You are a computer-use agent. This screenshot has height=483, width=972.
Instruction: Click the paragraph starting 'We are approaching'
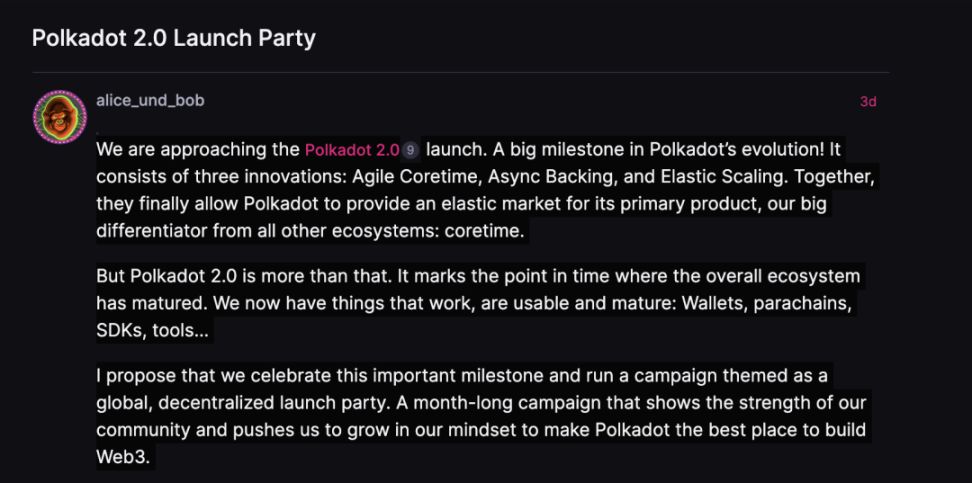tap(470, 191)
